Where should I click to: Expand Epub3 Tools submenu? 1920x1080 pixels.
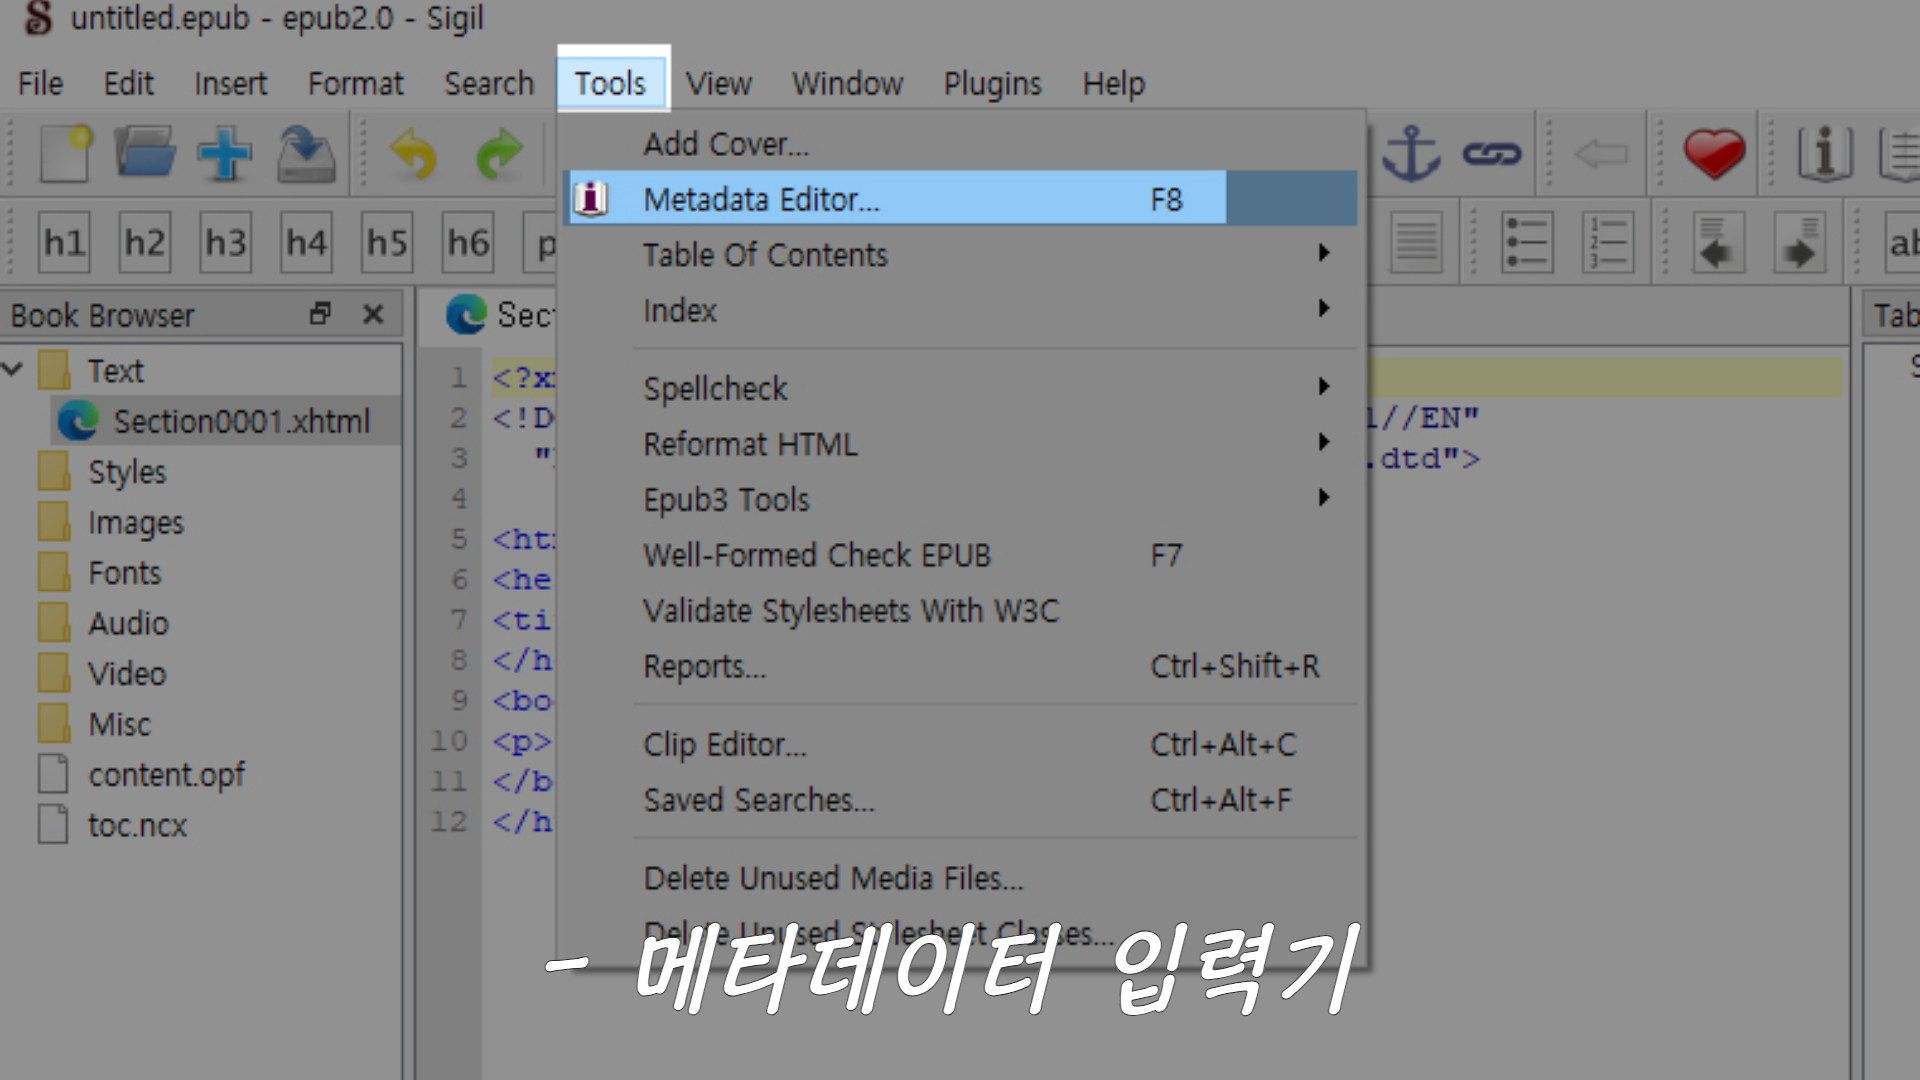tap(726, 499)
